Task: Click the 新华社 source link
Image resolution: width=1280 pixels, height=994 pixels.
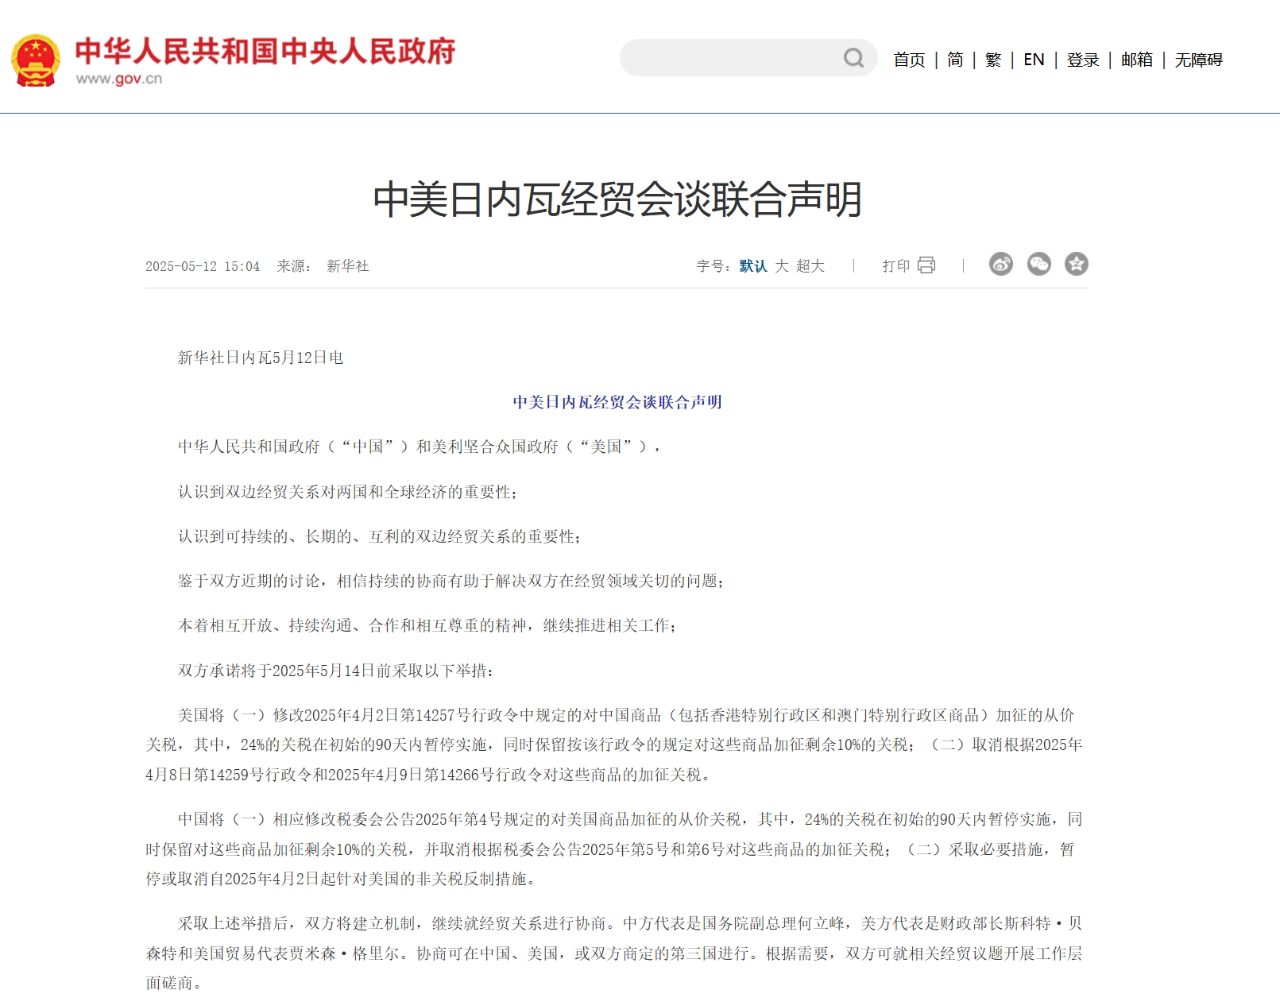Action: click(x=346, y=266)
